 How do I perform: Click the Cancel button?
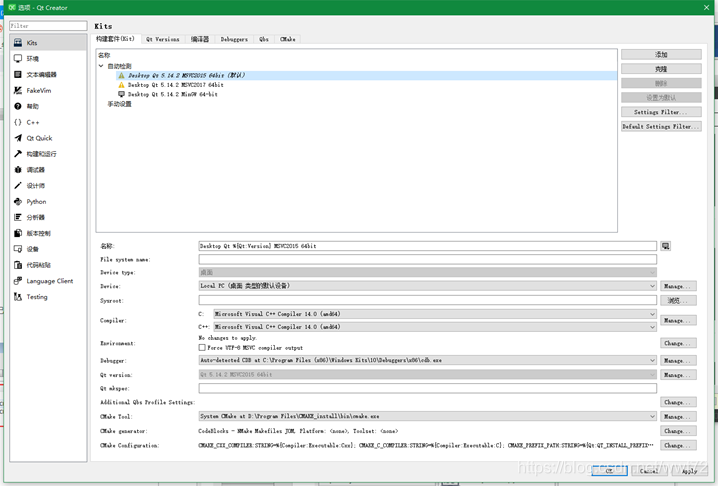648,470
